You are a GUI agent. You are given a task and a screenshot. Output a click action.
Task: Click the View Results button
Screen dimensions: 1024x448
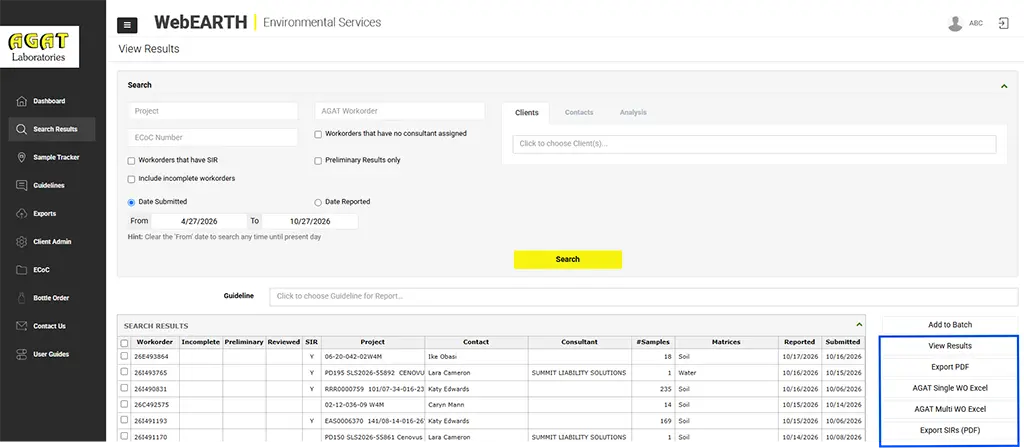click(950, 346)
